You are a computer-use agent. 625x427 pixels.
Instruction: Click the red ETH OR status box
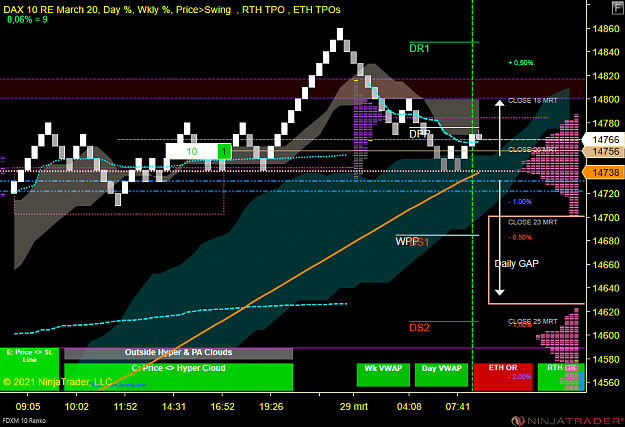pyautogui.click(x=503, y=376)
